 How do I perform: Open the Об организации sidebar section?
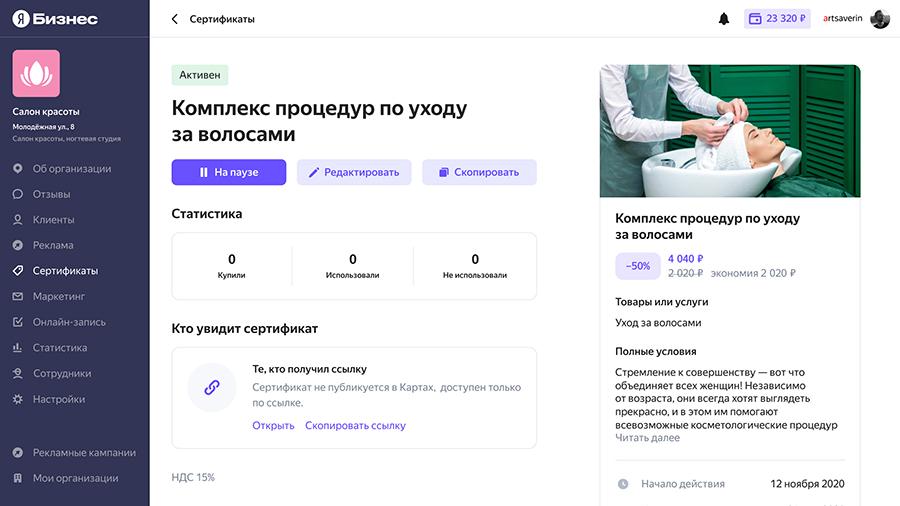[71, 168]
